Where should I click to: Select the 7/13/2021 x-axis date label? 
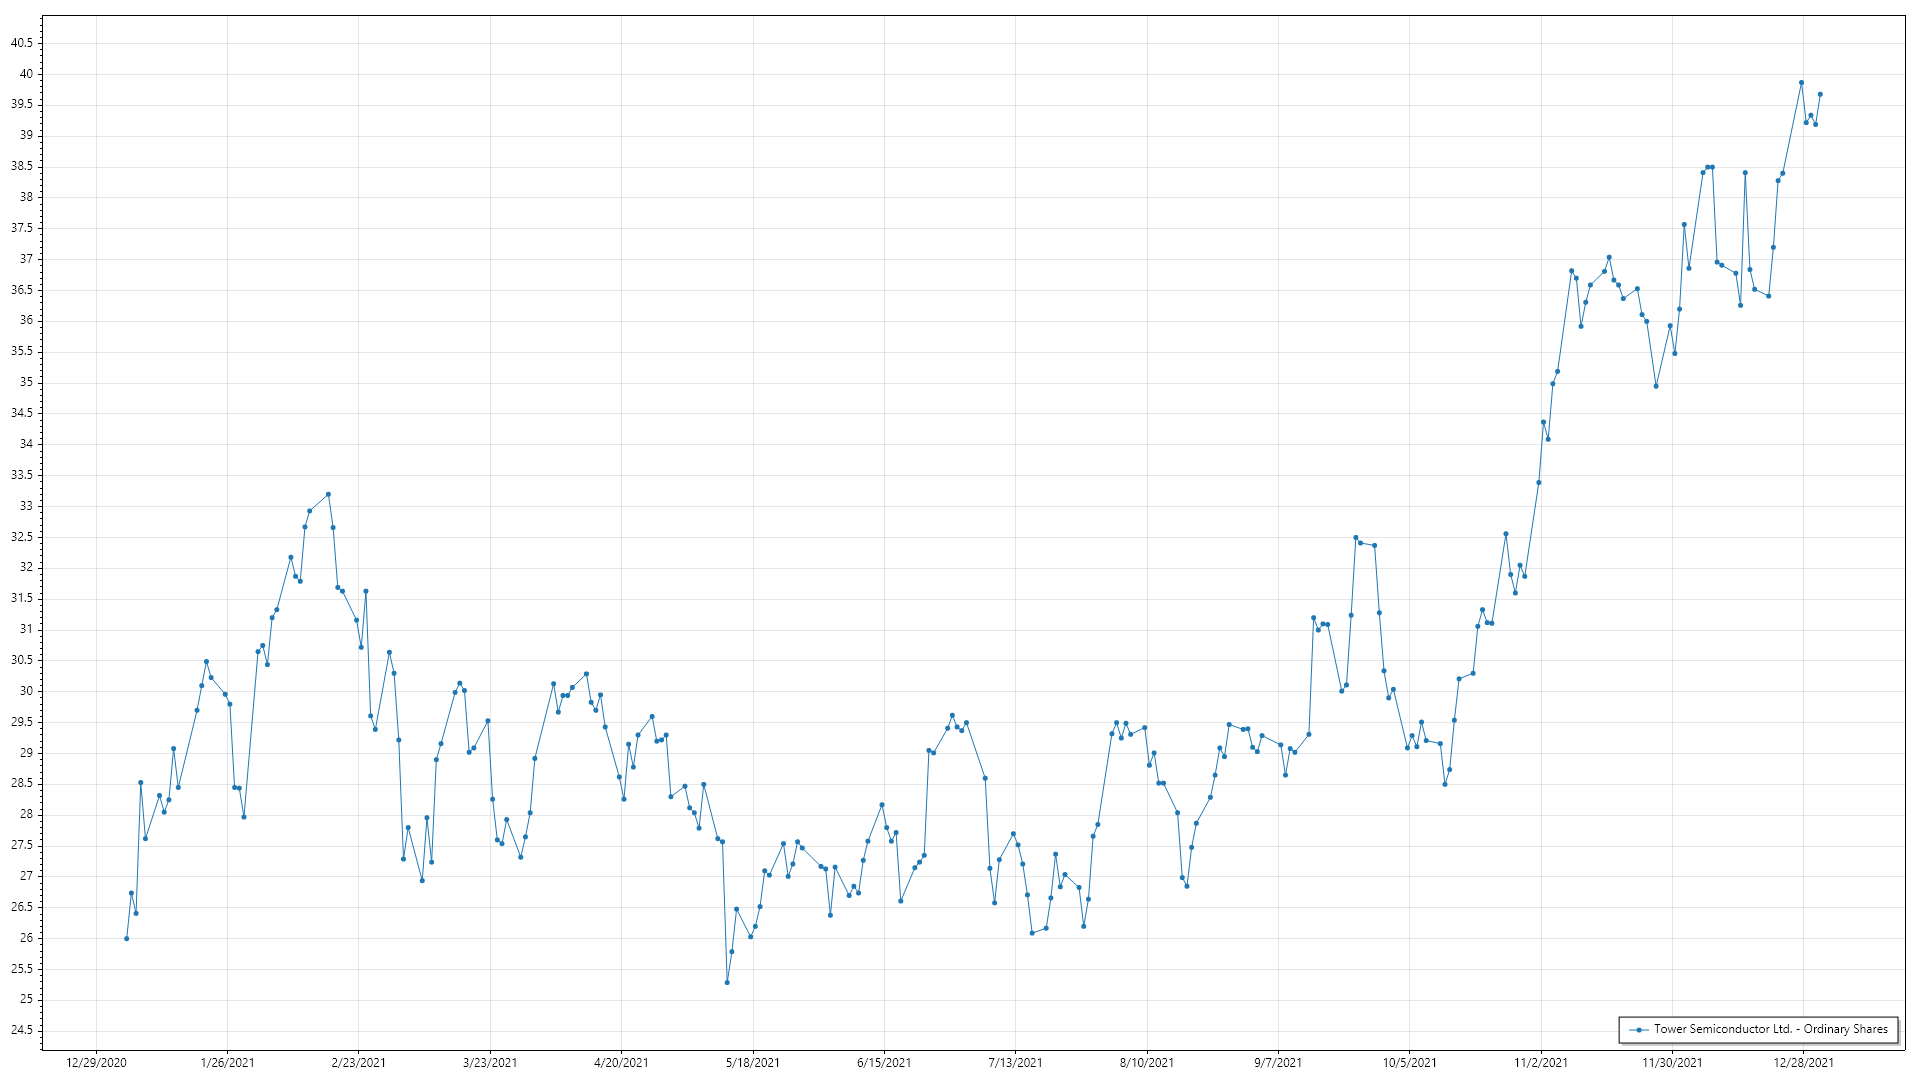click(x=1015, y=1062)
